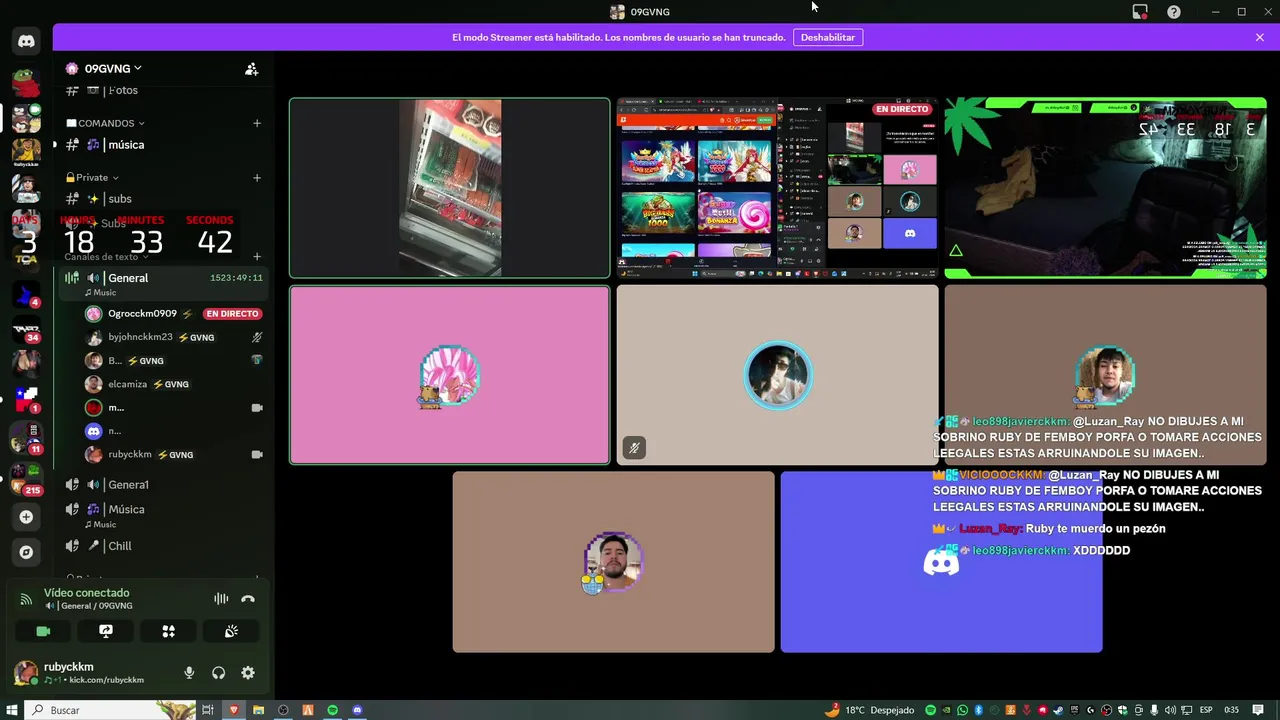Select the General voice channel
This screenshot has width=1280, height=720.
(163, 284)
